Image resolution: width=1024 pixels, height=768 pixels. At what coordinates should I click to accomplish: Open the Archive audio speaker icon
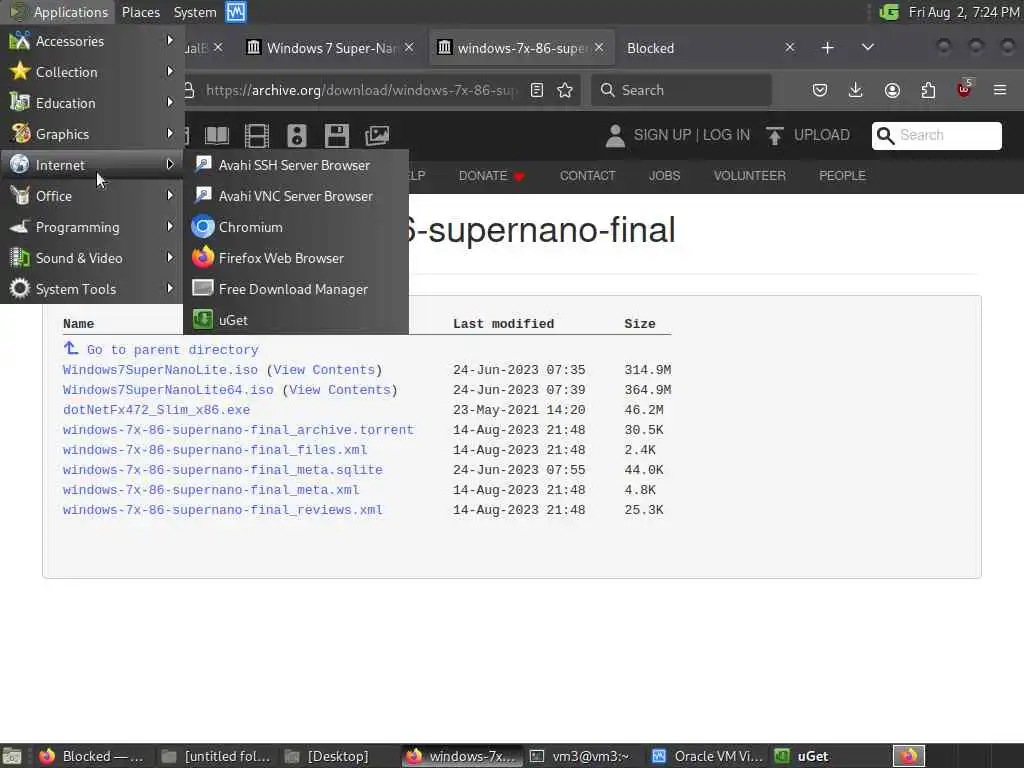296,135
